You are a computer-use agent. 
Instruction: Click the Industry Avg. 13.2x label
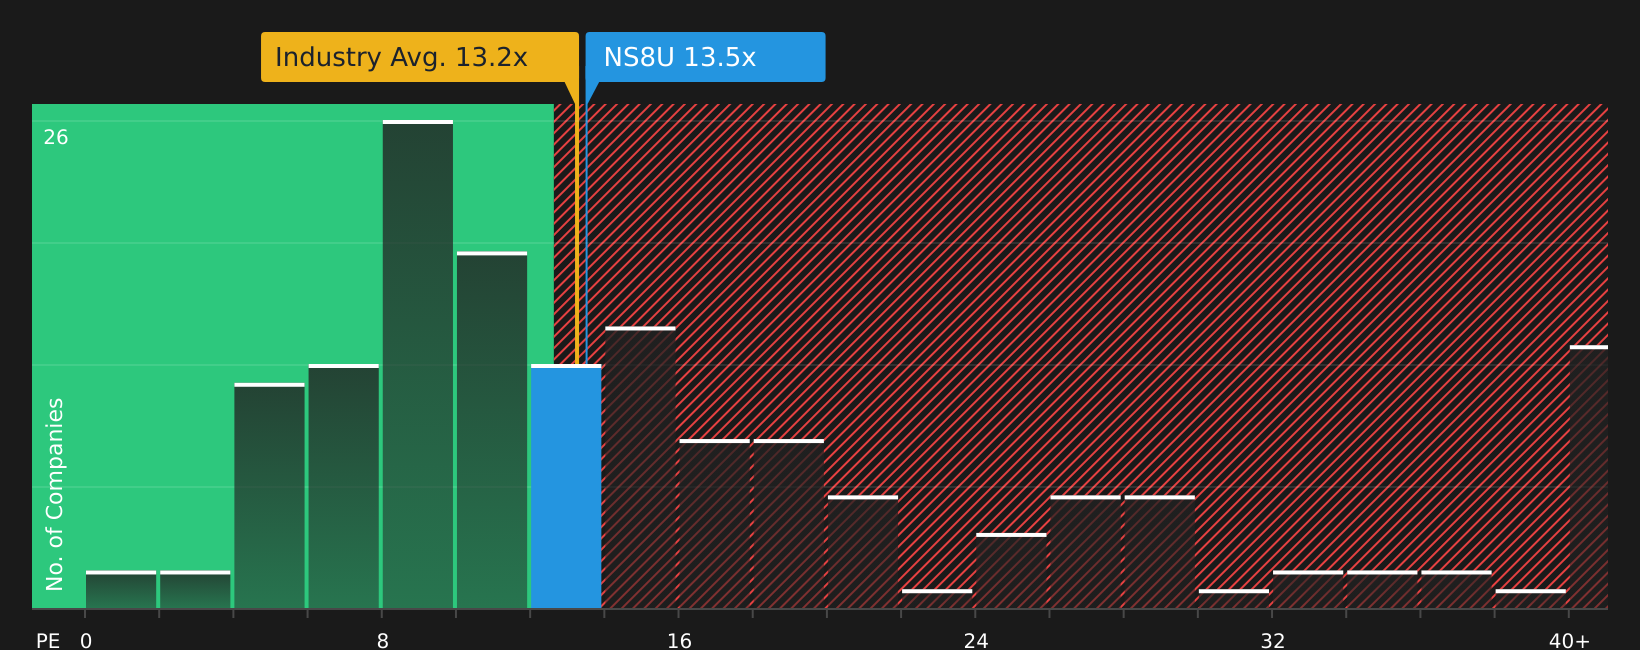point(420,57)
